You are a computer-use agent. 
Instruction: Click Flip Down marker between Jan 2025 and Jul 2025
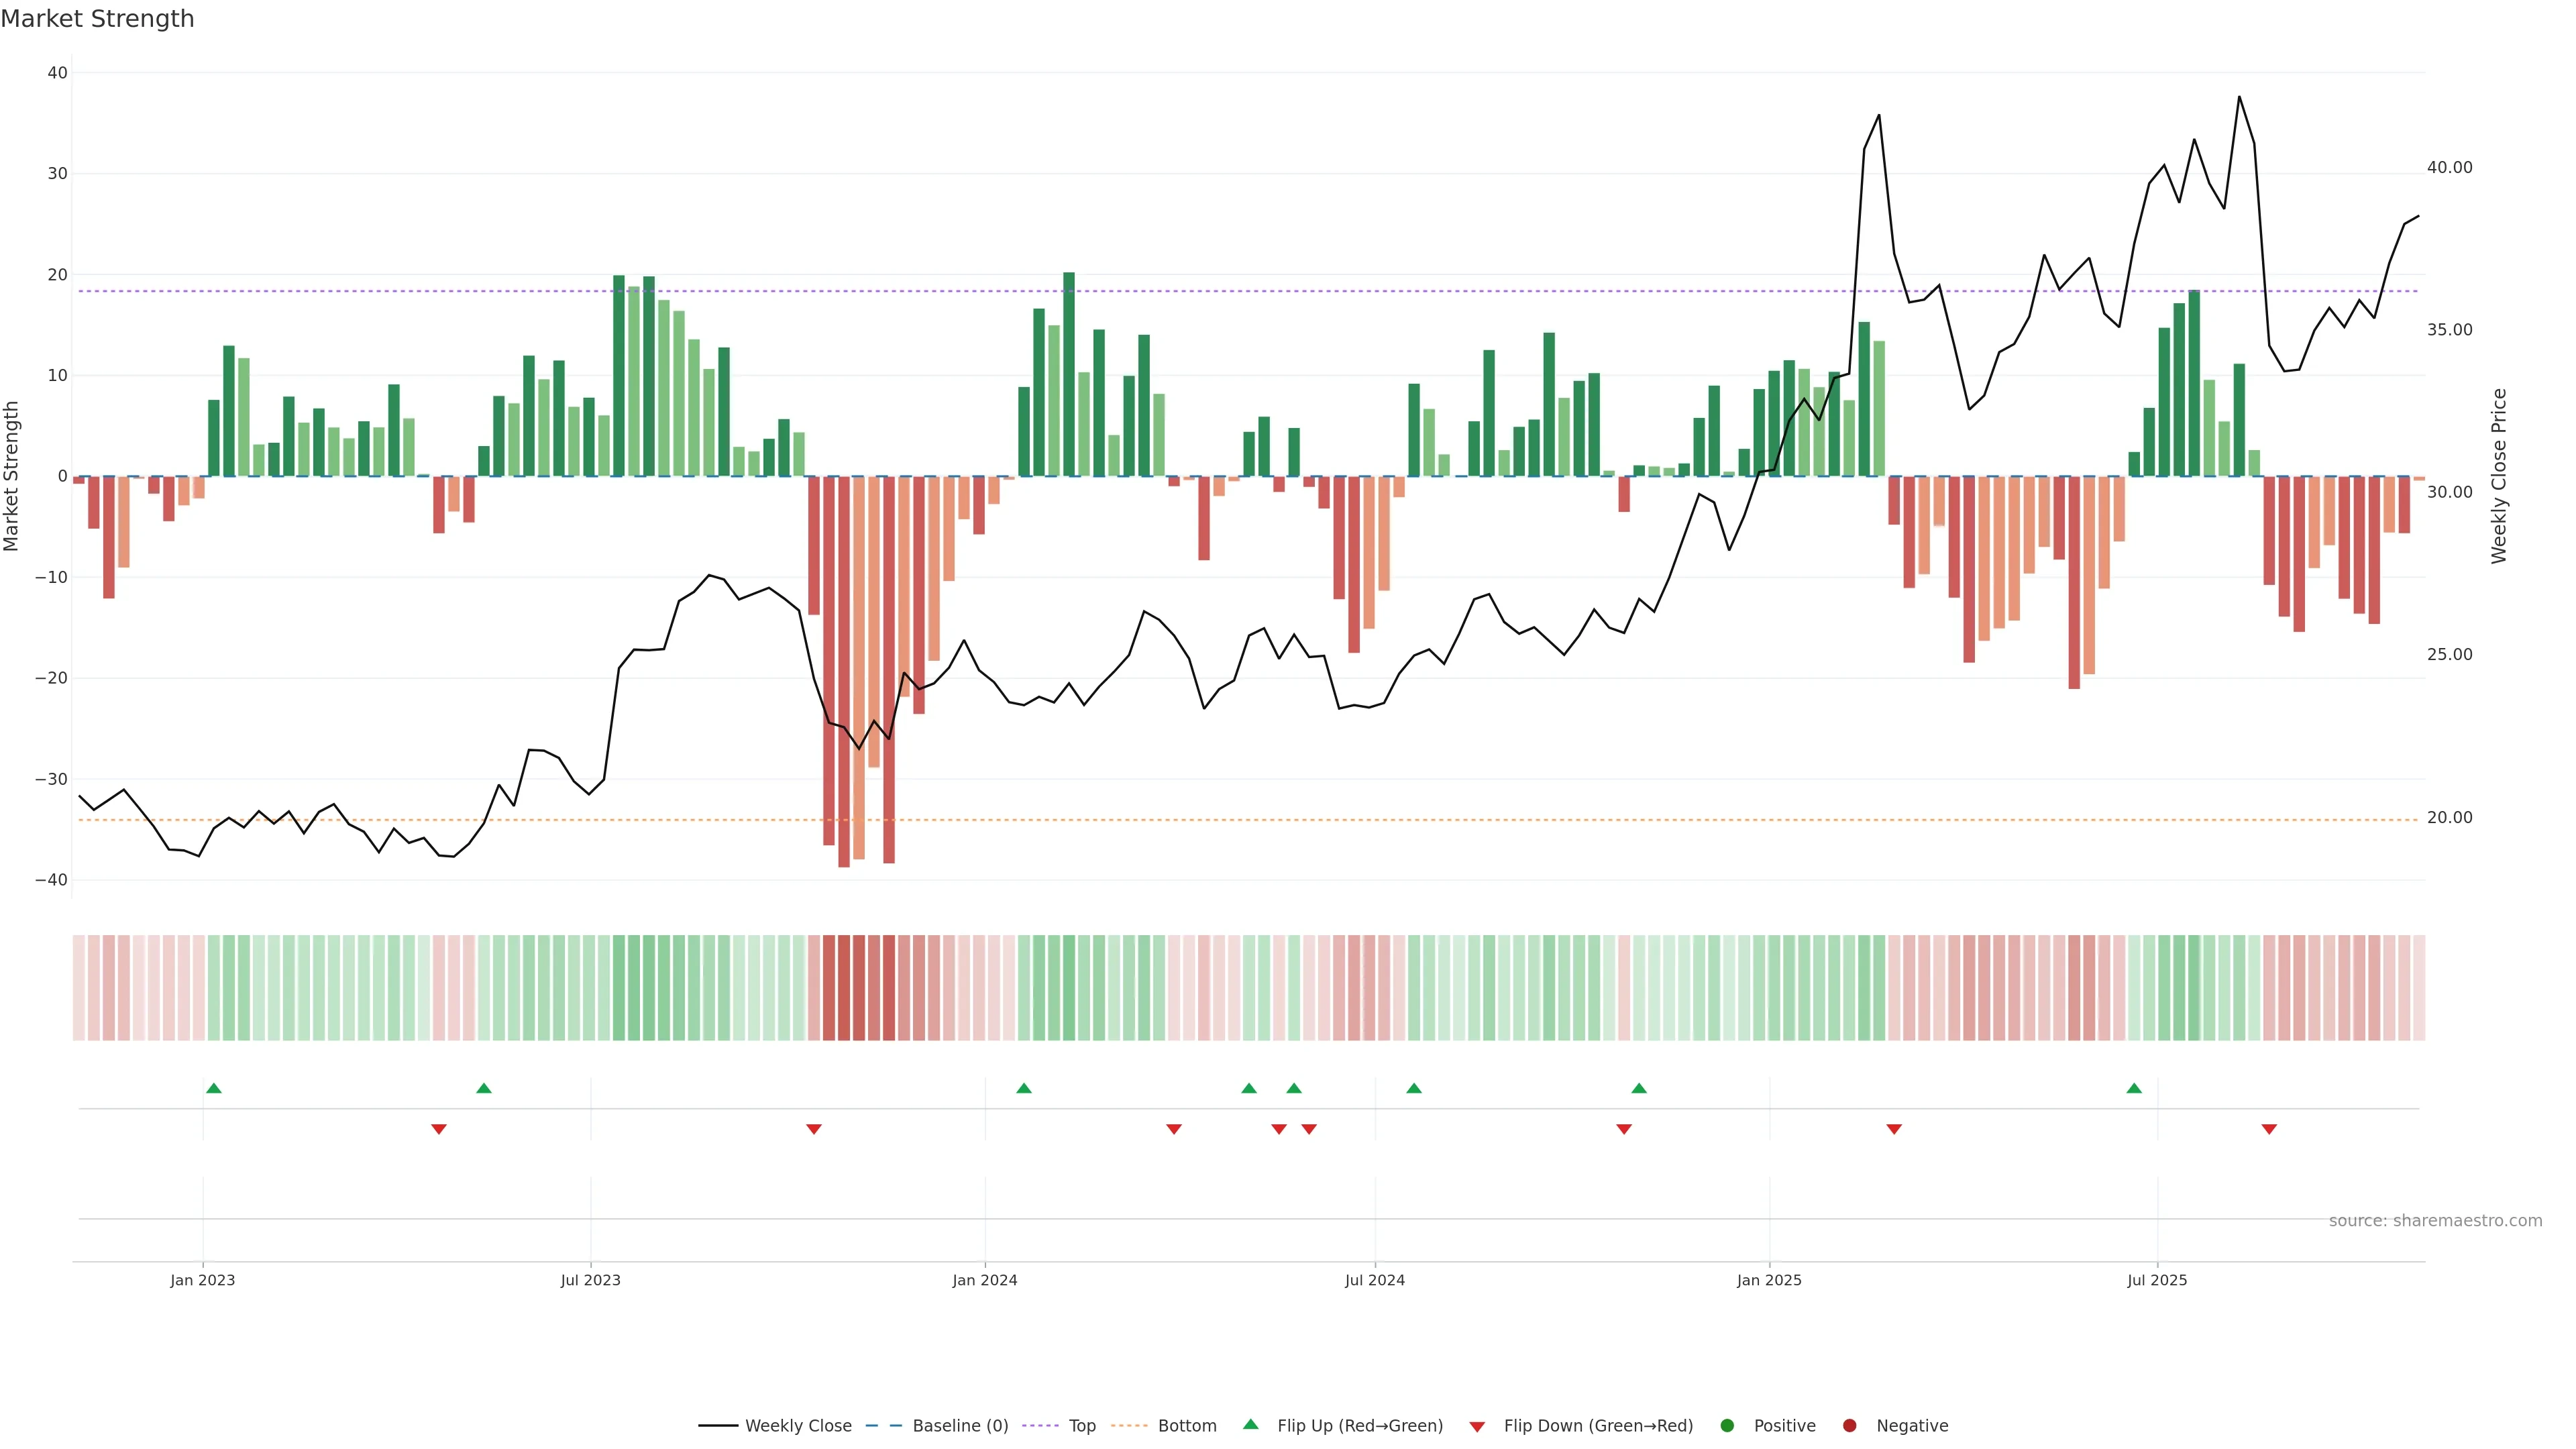point(1893,1129)
